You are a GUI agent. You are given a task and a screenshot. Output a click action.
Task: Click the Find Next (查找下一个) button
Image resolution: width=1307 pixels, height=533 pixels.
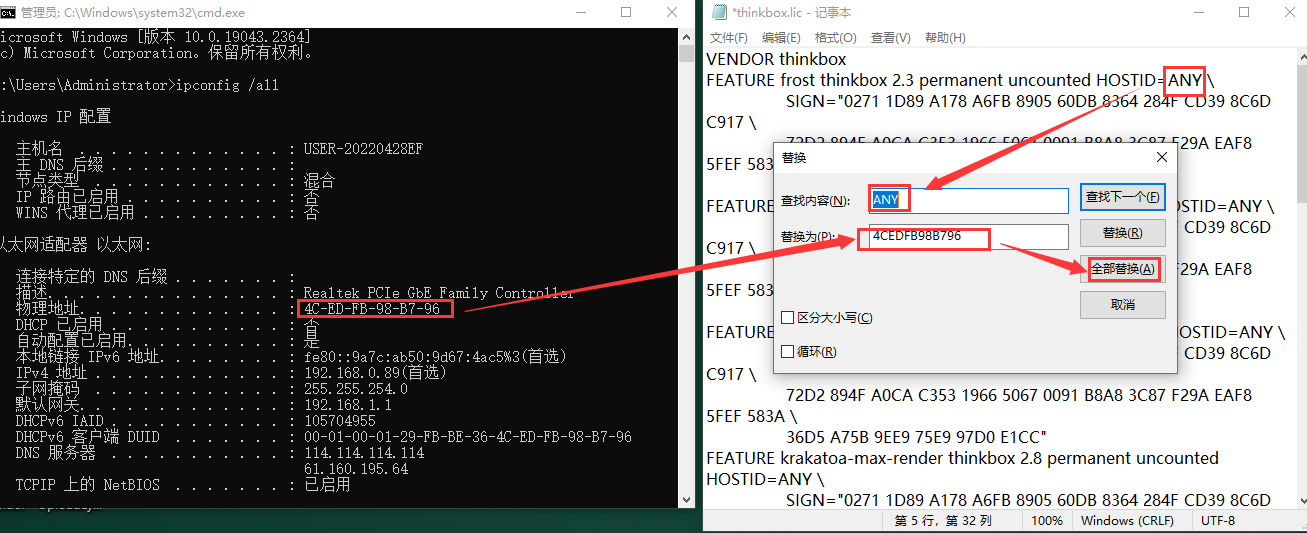(x=1122, y=197)
